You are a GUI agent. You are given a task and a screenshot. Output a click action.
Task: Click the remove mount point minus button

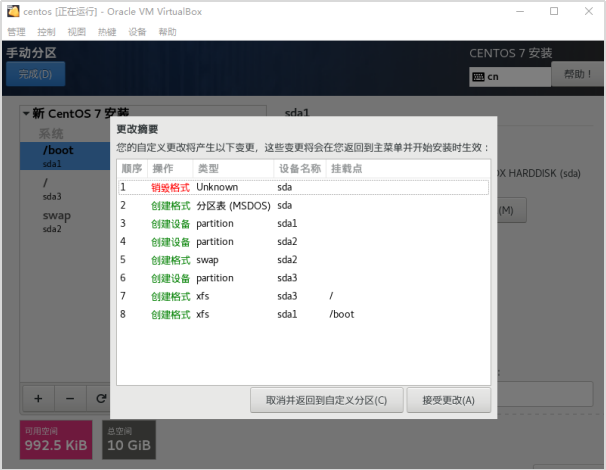coord(70,398)
